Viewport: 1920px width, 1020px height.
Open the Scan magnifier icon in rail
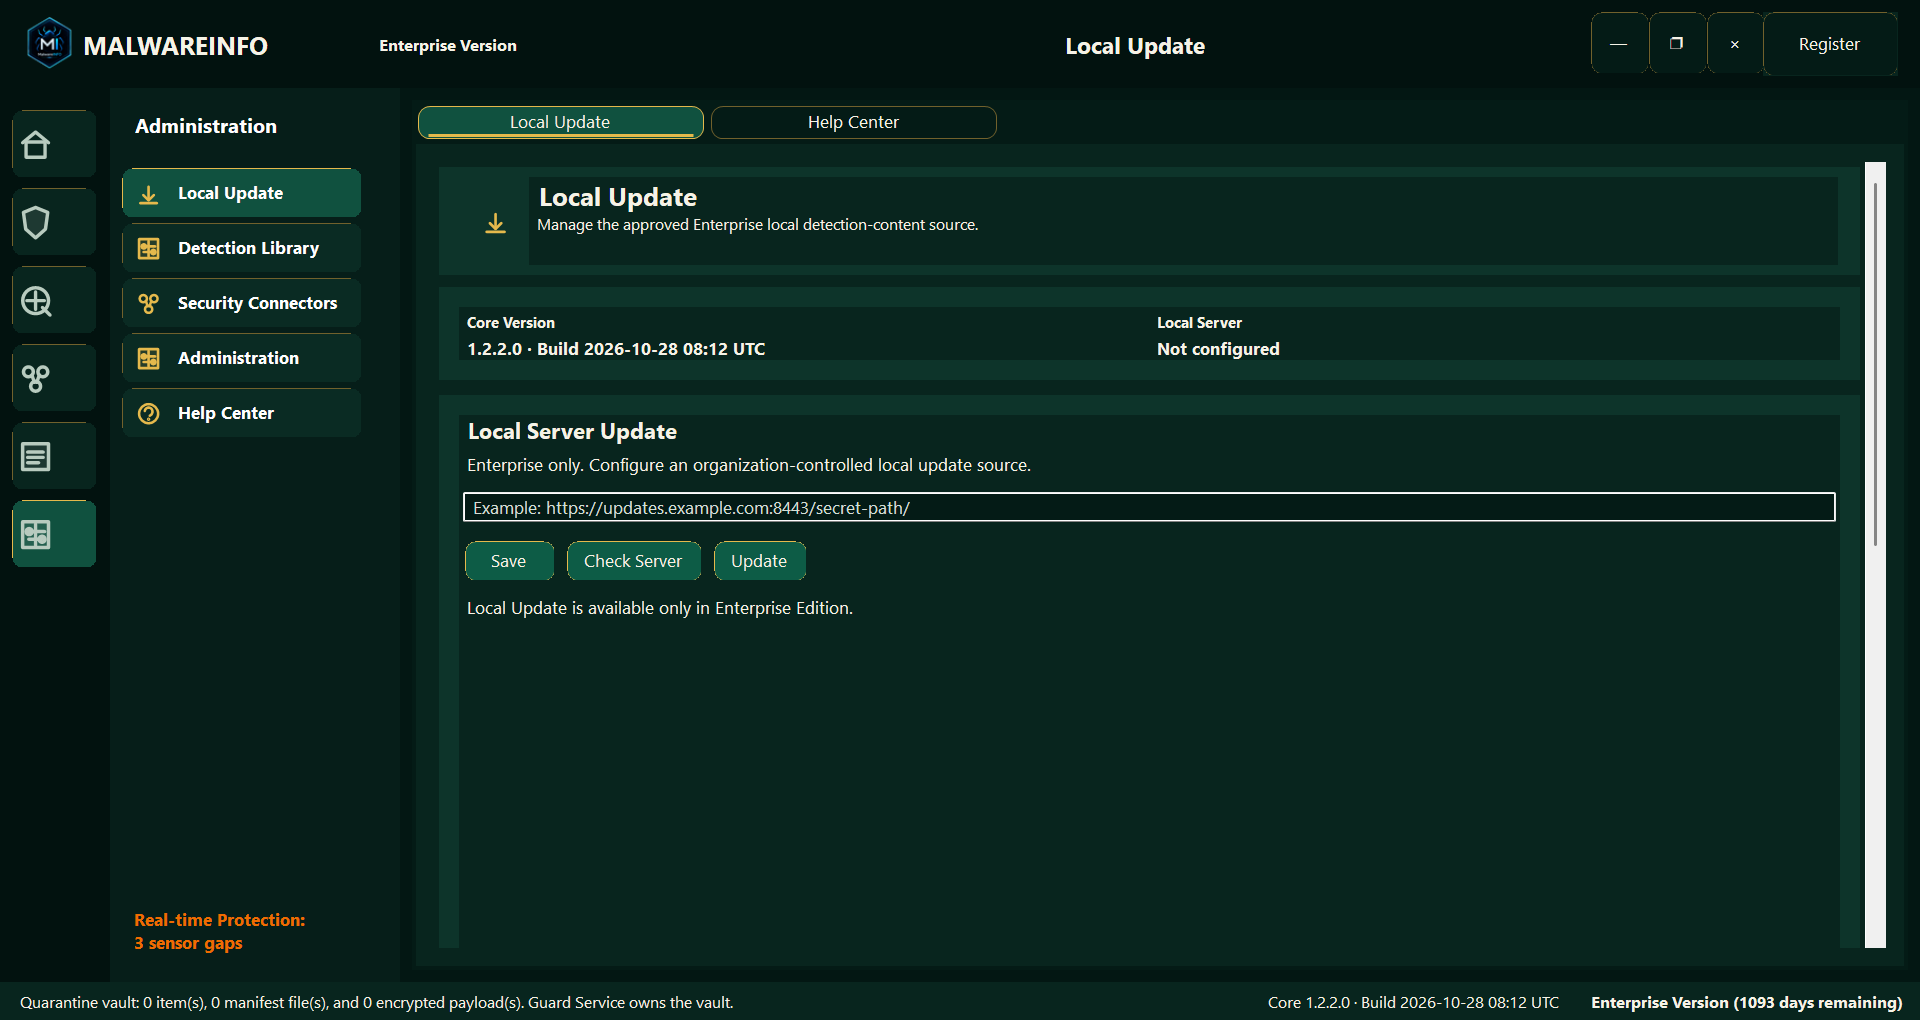click(x=54, y=301)
